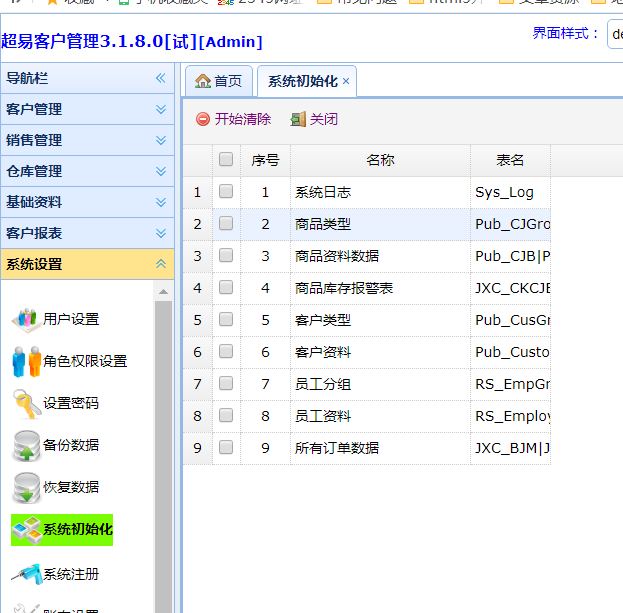Expand the 仓库管理 section arrow
This screenshot has width=623, height=613.
point(161,171)
